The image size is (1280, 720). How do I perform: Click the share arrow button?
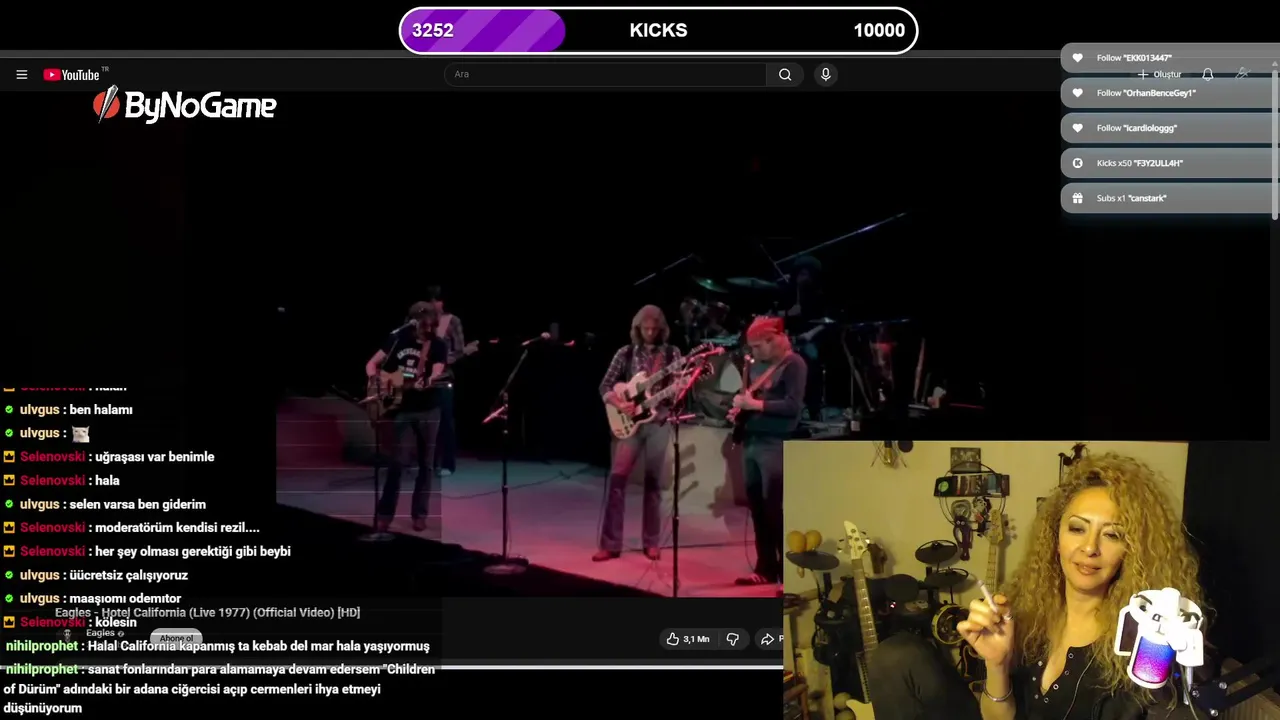point(768,639)
